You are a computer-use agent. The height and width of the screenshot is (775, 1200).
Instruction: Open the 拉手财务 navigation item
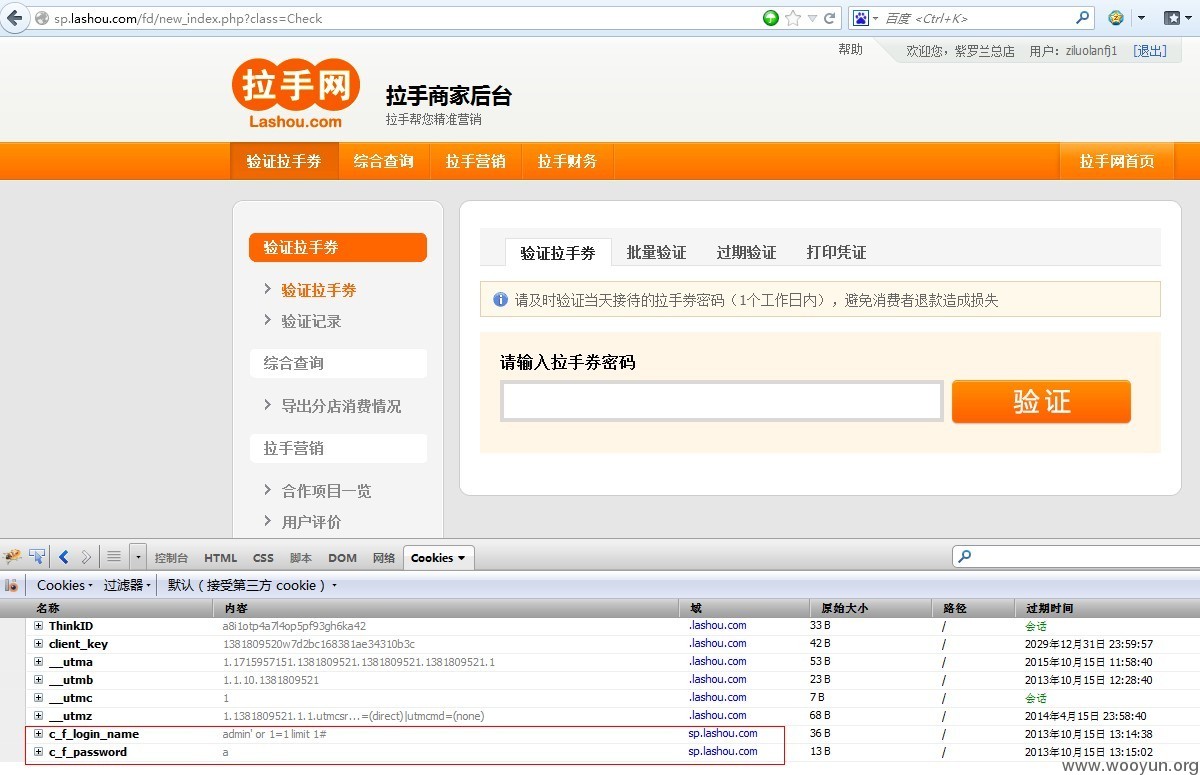click(567, 161)
